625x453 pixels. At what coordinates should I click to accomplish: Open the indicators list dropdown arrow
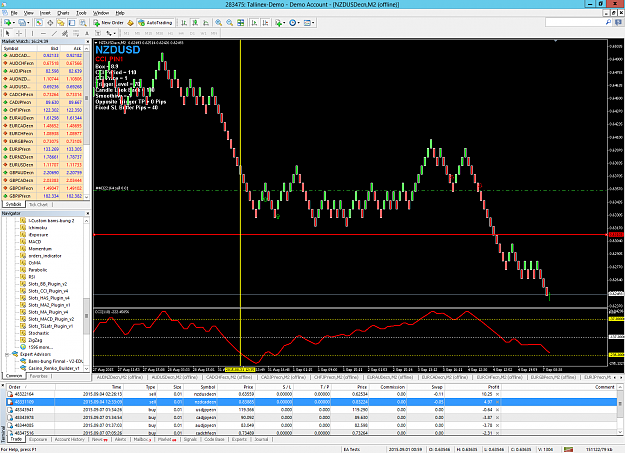tap(284, 23)
